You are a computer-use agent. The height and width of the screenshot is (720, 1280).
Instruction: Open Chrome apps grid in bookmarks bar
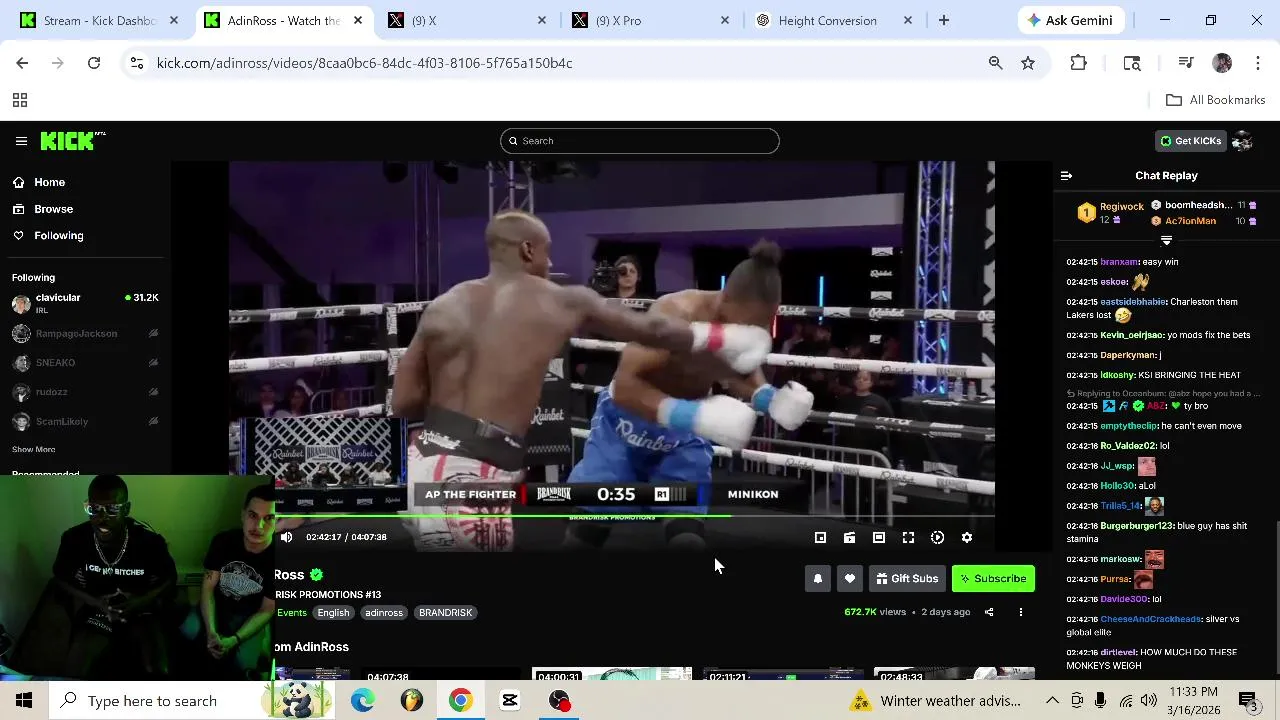(19, 100)
